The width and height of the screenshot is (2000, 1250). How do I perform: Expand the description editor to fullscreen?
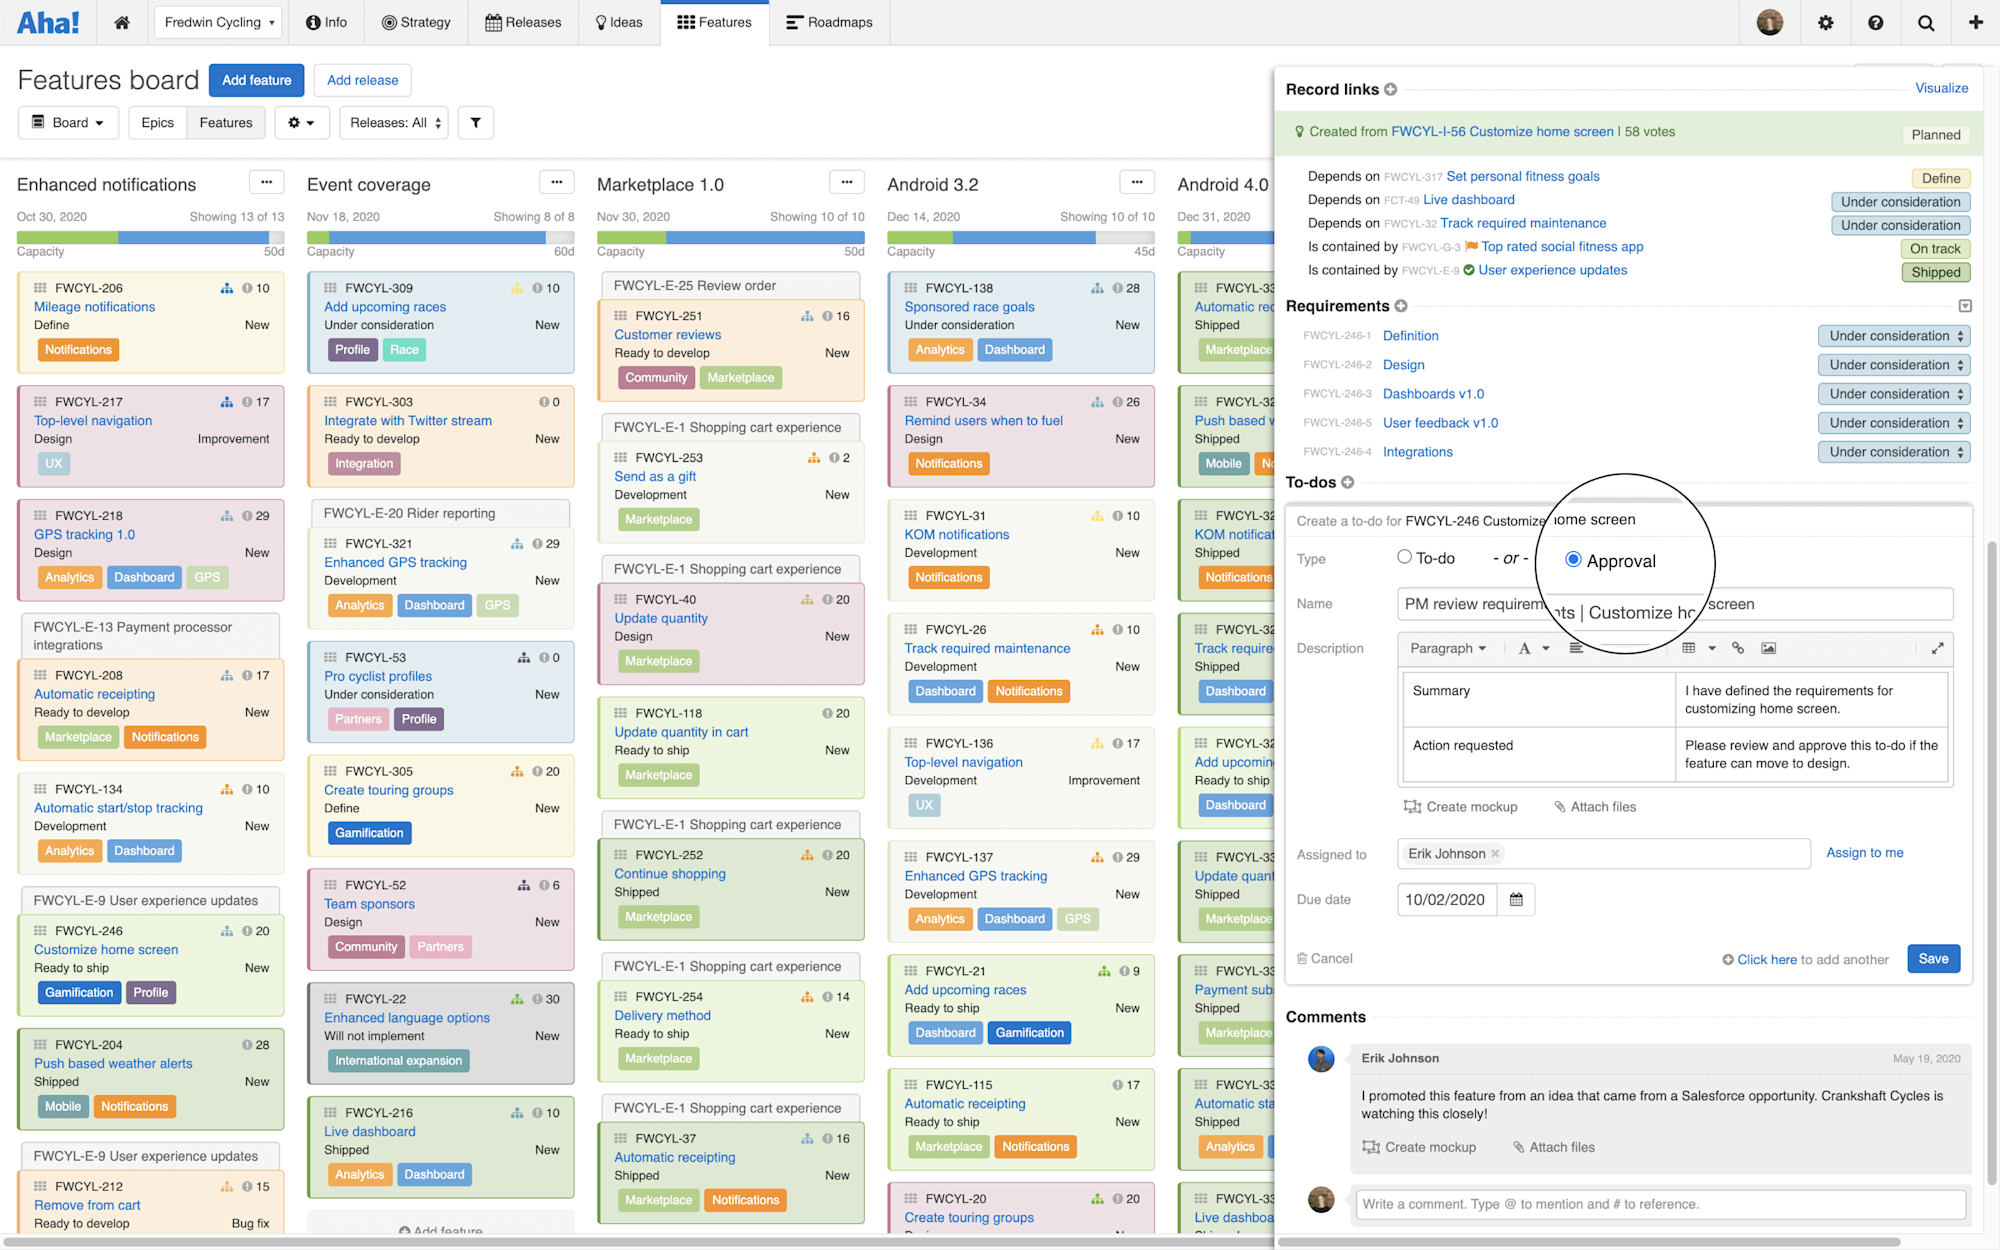click(1938, 648)
